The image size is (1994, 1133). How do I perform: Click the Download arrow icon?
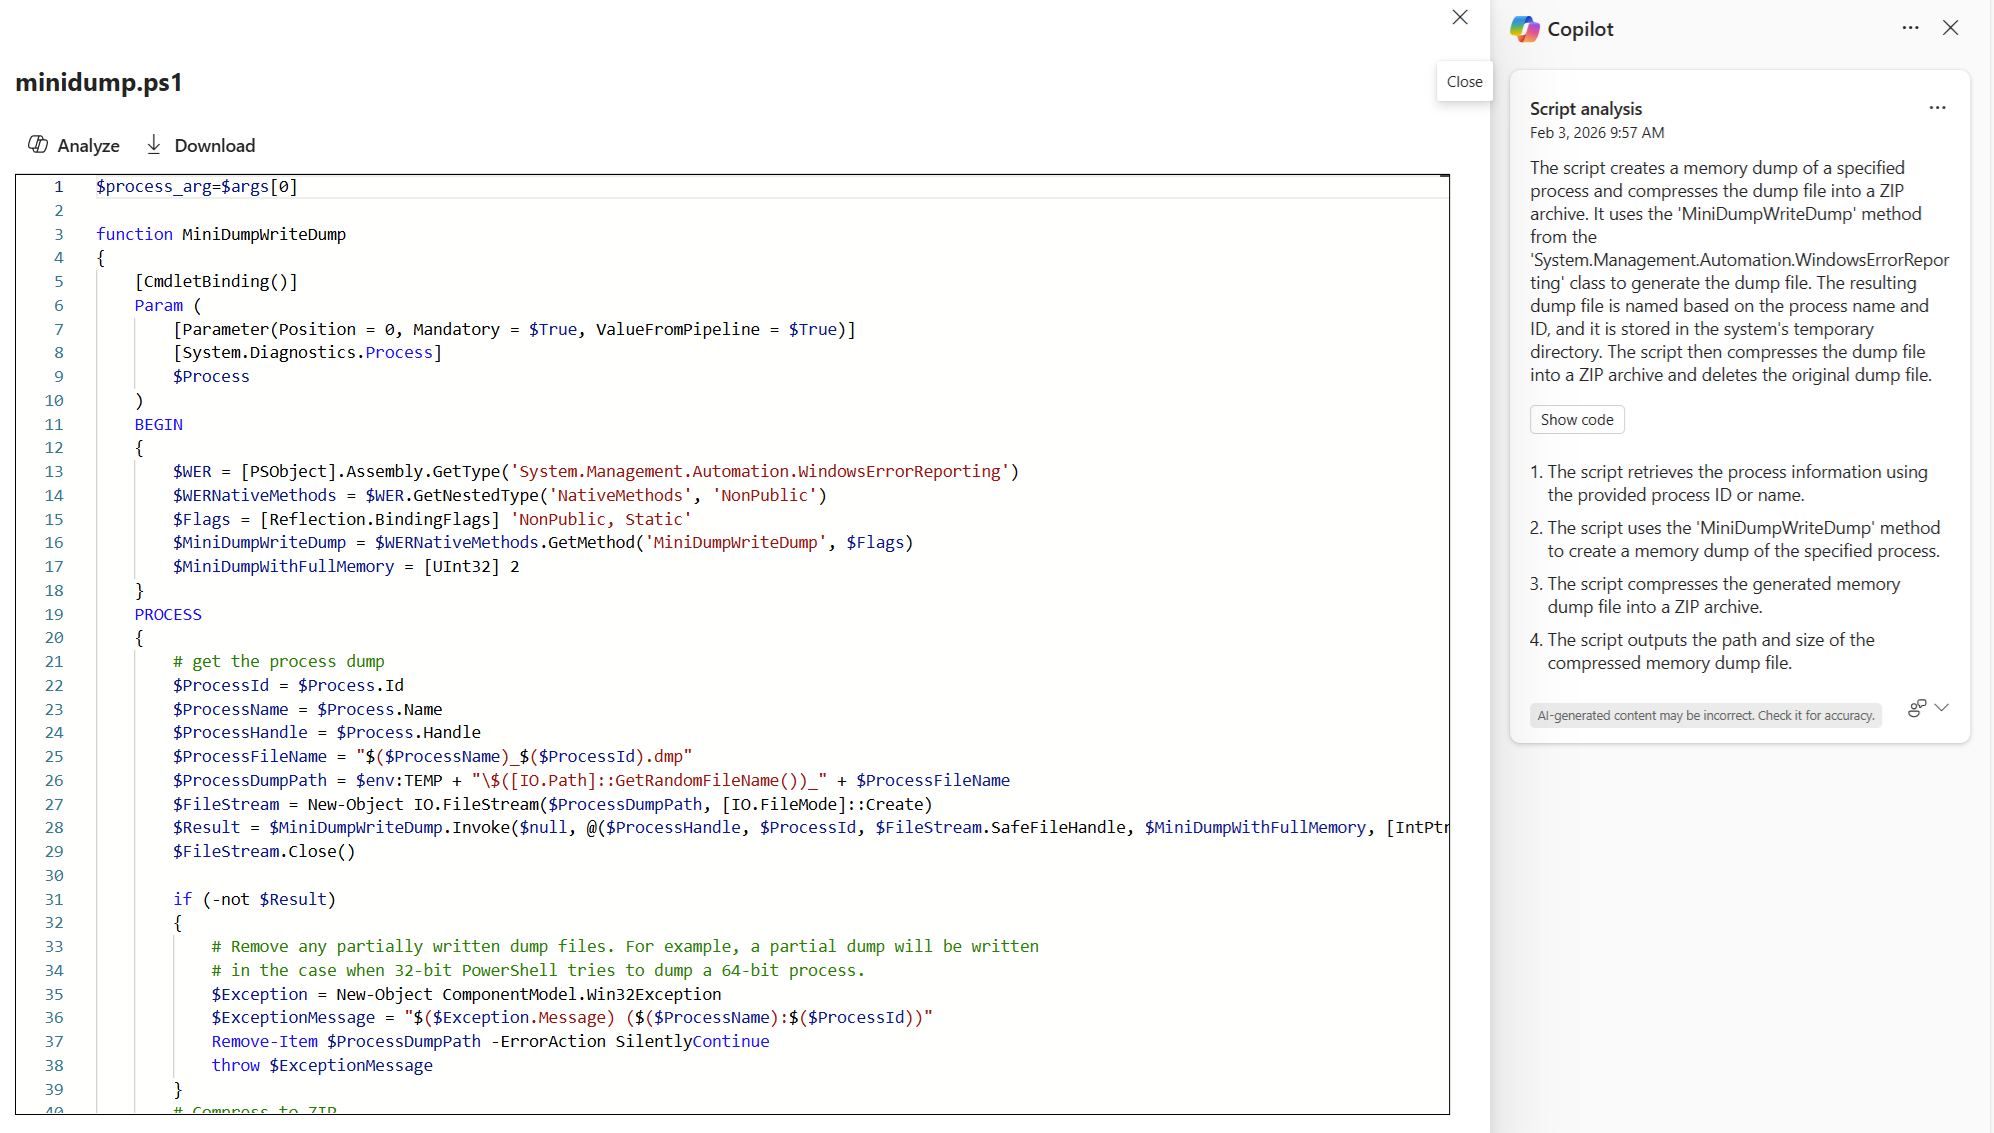[154, 145]
